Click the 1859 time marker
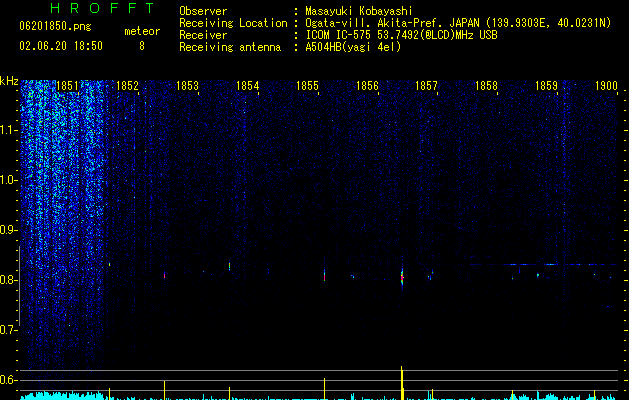The height and width of the screenshot is (400, 629). (x=546, y=86)
